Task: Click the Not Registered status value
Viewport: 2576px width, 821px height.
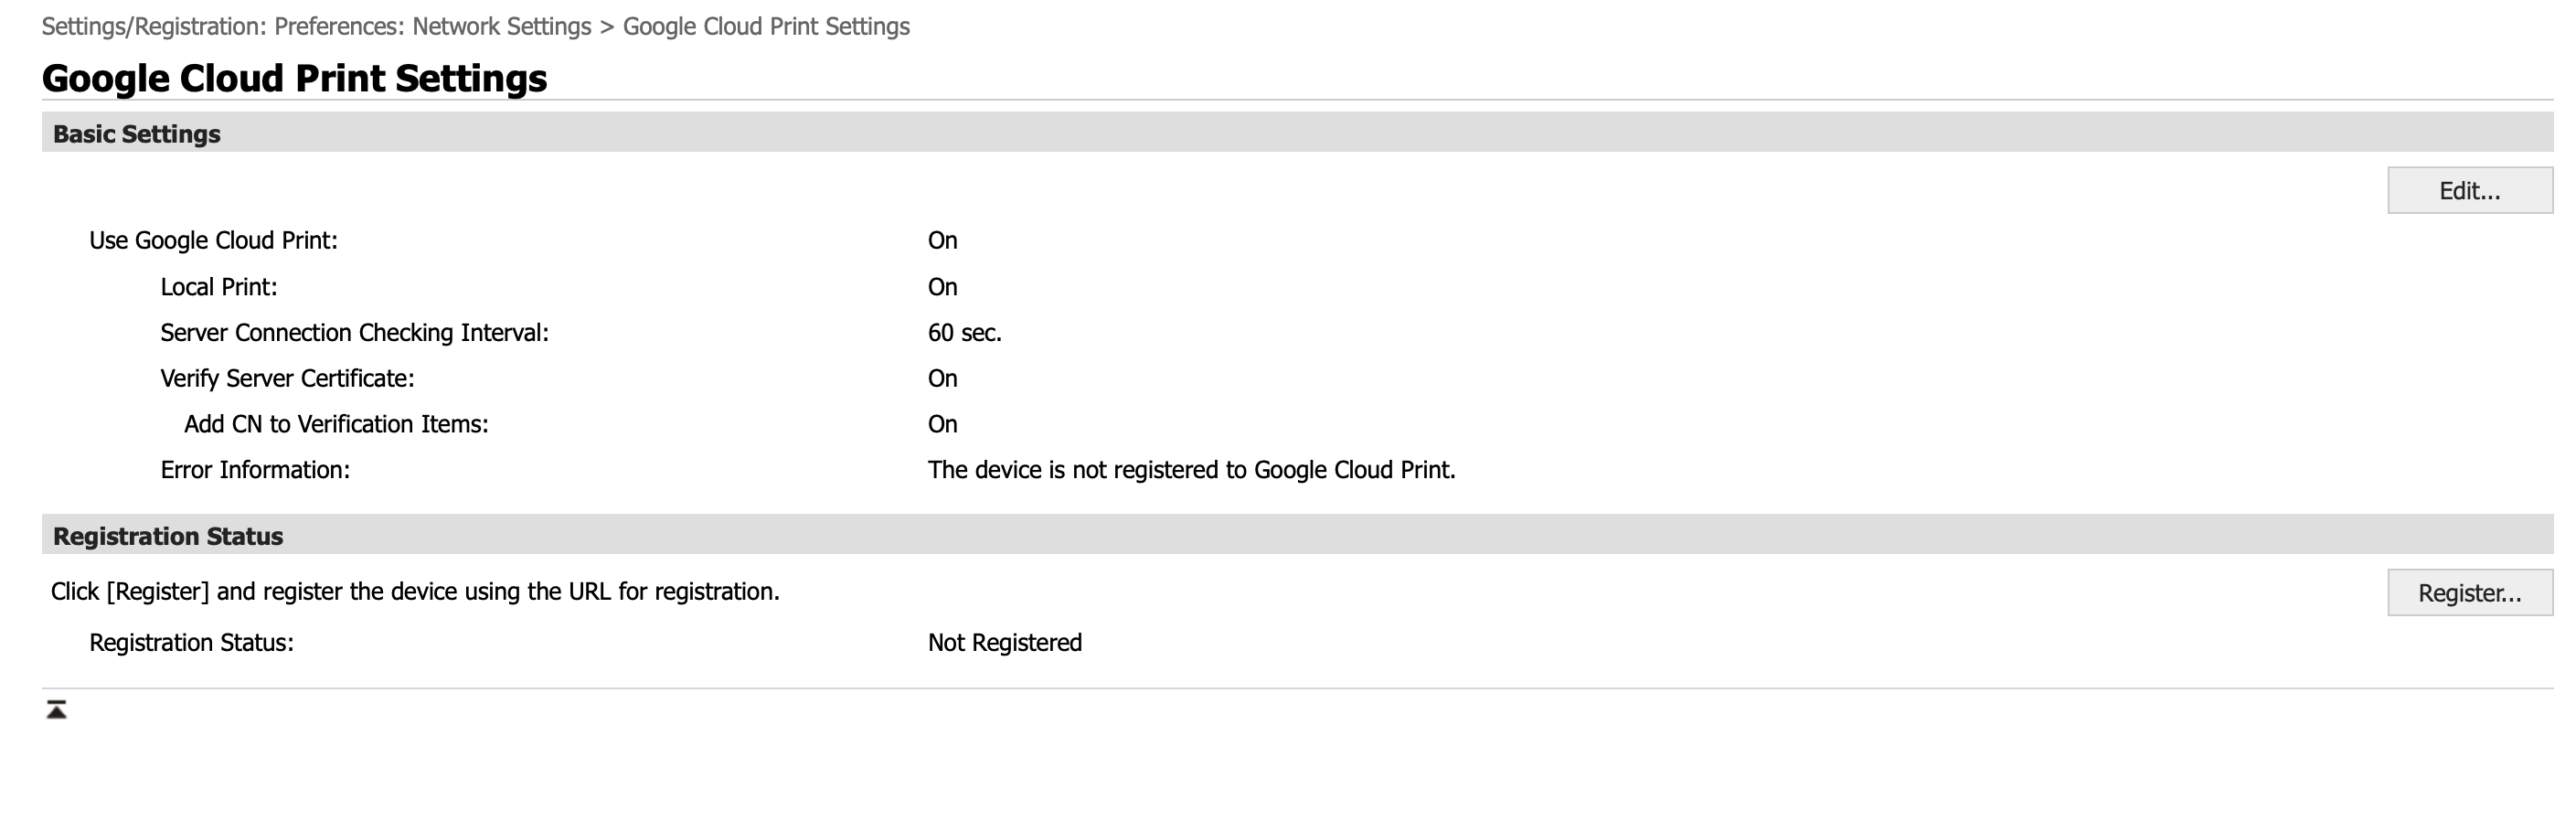Action: click(x=1004, y=643)
